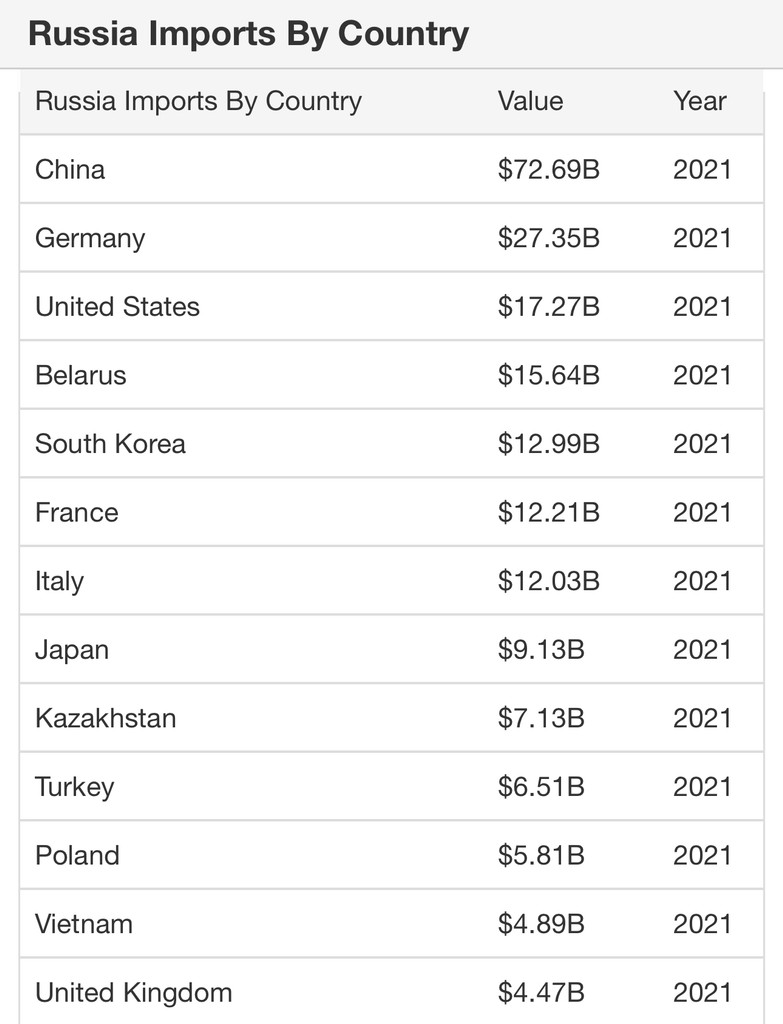
Task: Click the Russia Imports By Country column header
Action: [x=199, y=102]
